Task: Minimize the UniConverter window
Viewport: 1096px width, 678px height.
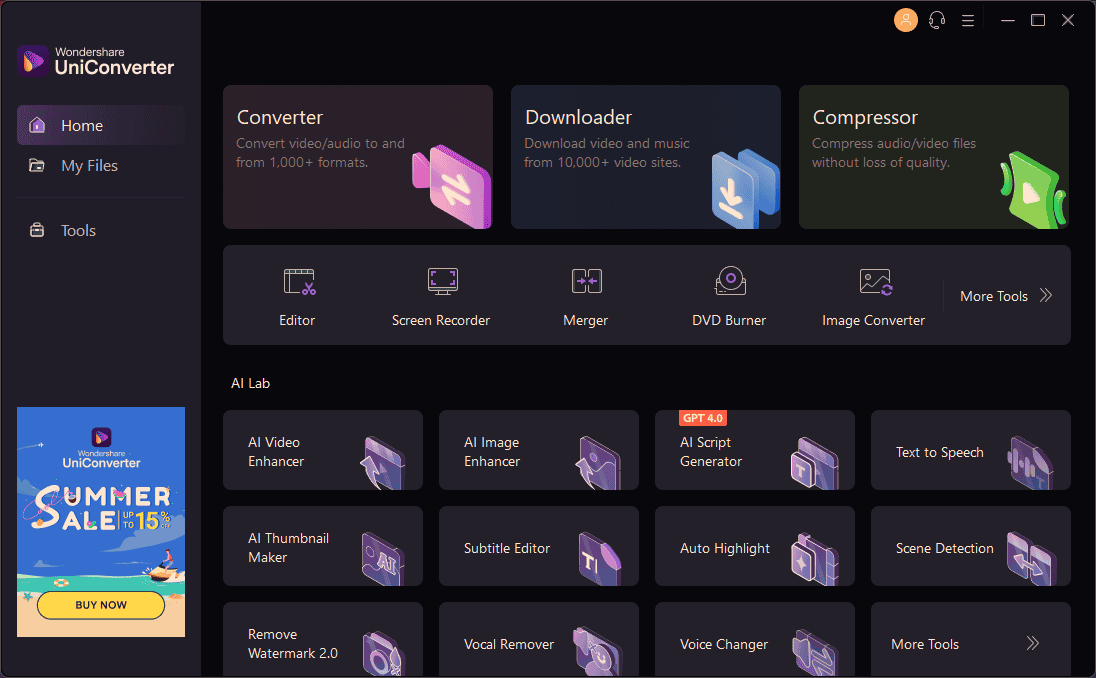Action: tap(1007, 20)
